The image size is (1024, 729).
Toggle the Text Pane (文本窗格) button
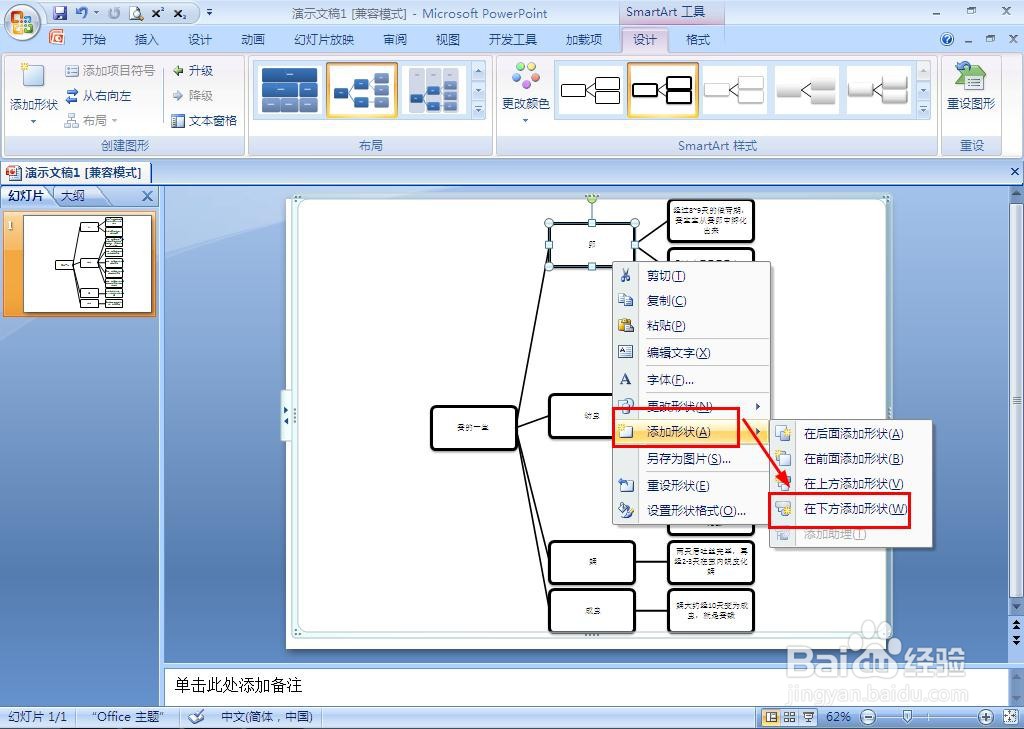tap(204, 120)
